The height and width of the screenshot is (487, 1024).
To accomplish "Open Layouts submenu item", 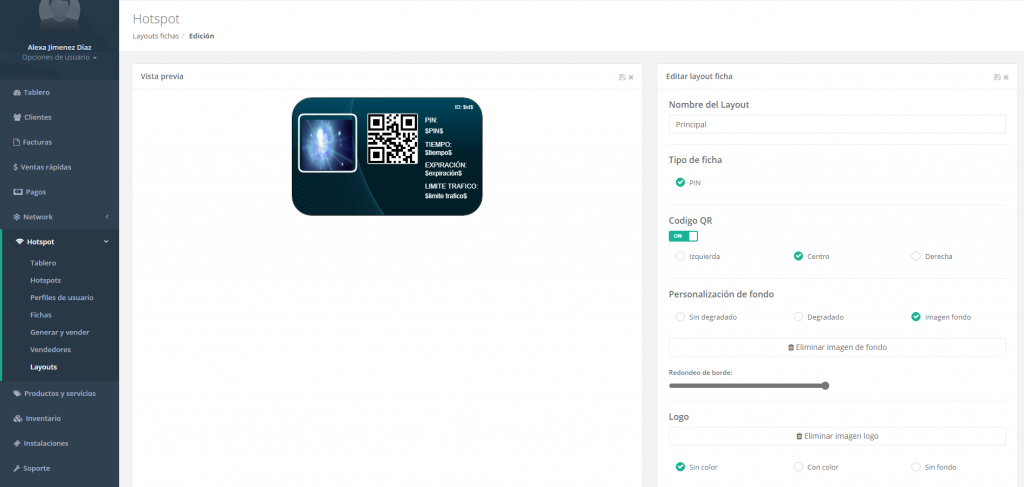I will tap(44, 367).
